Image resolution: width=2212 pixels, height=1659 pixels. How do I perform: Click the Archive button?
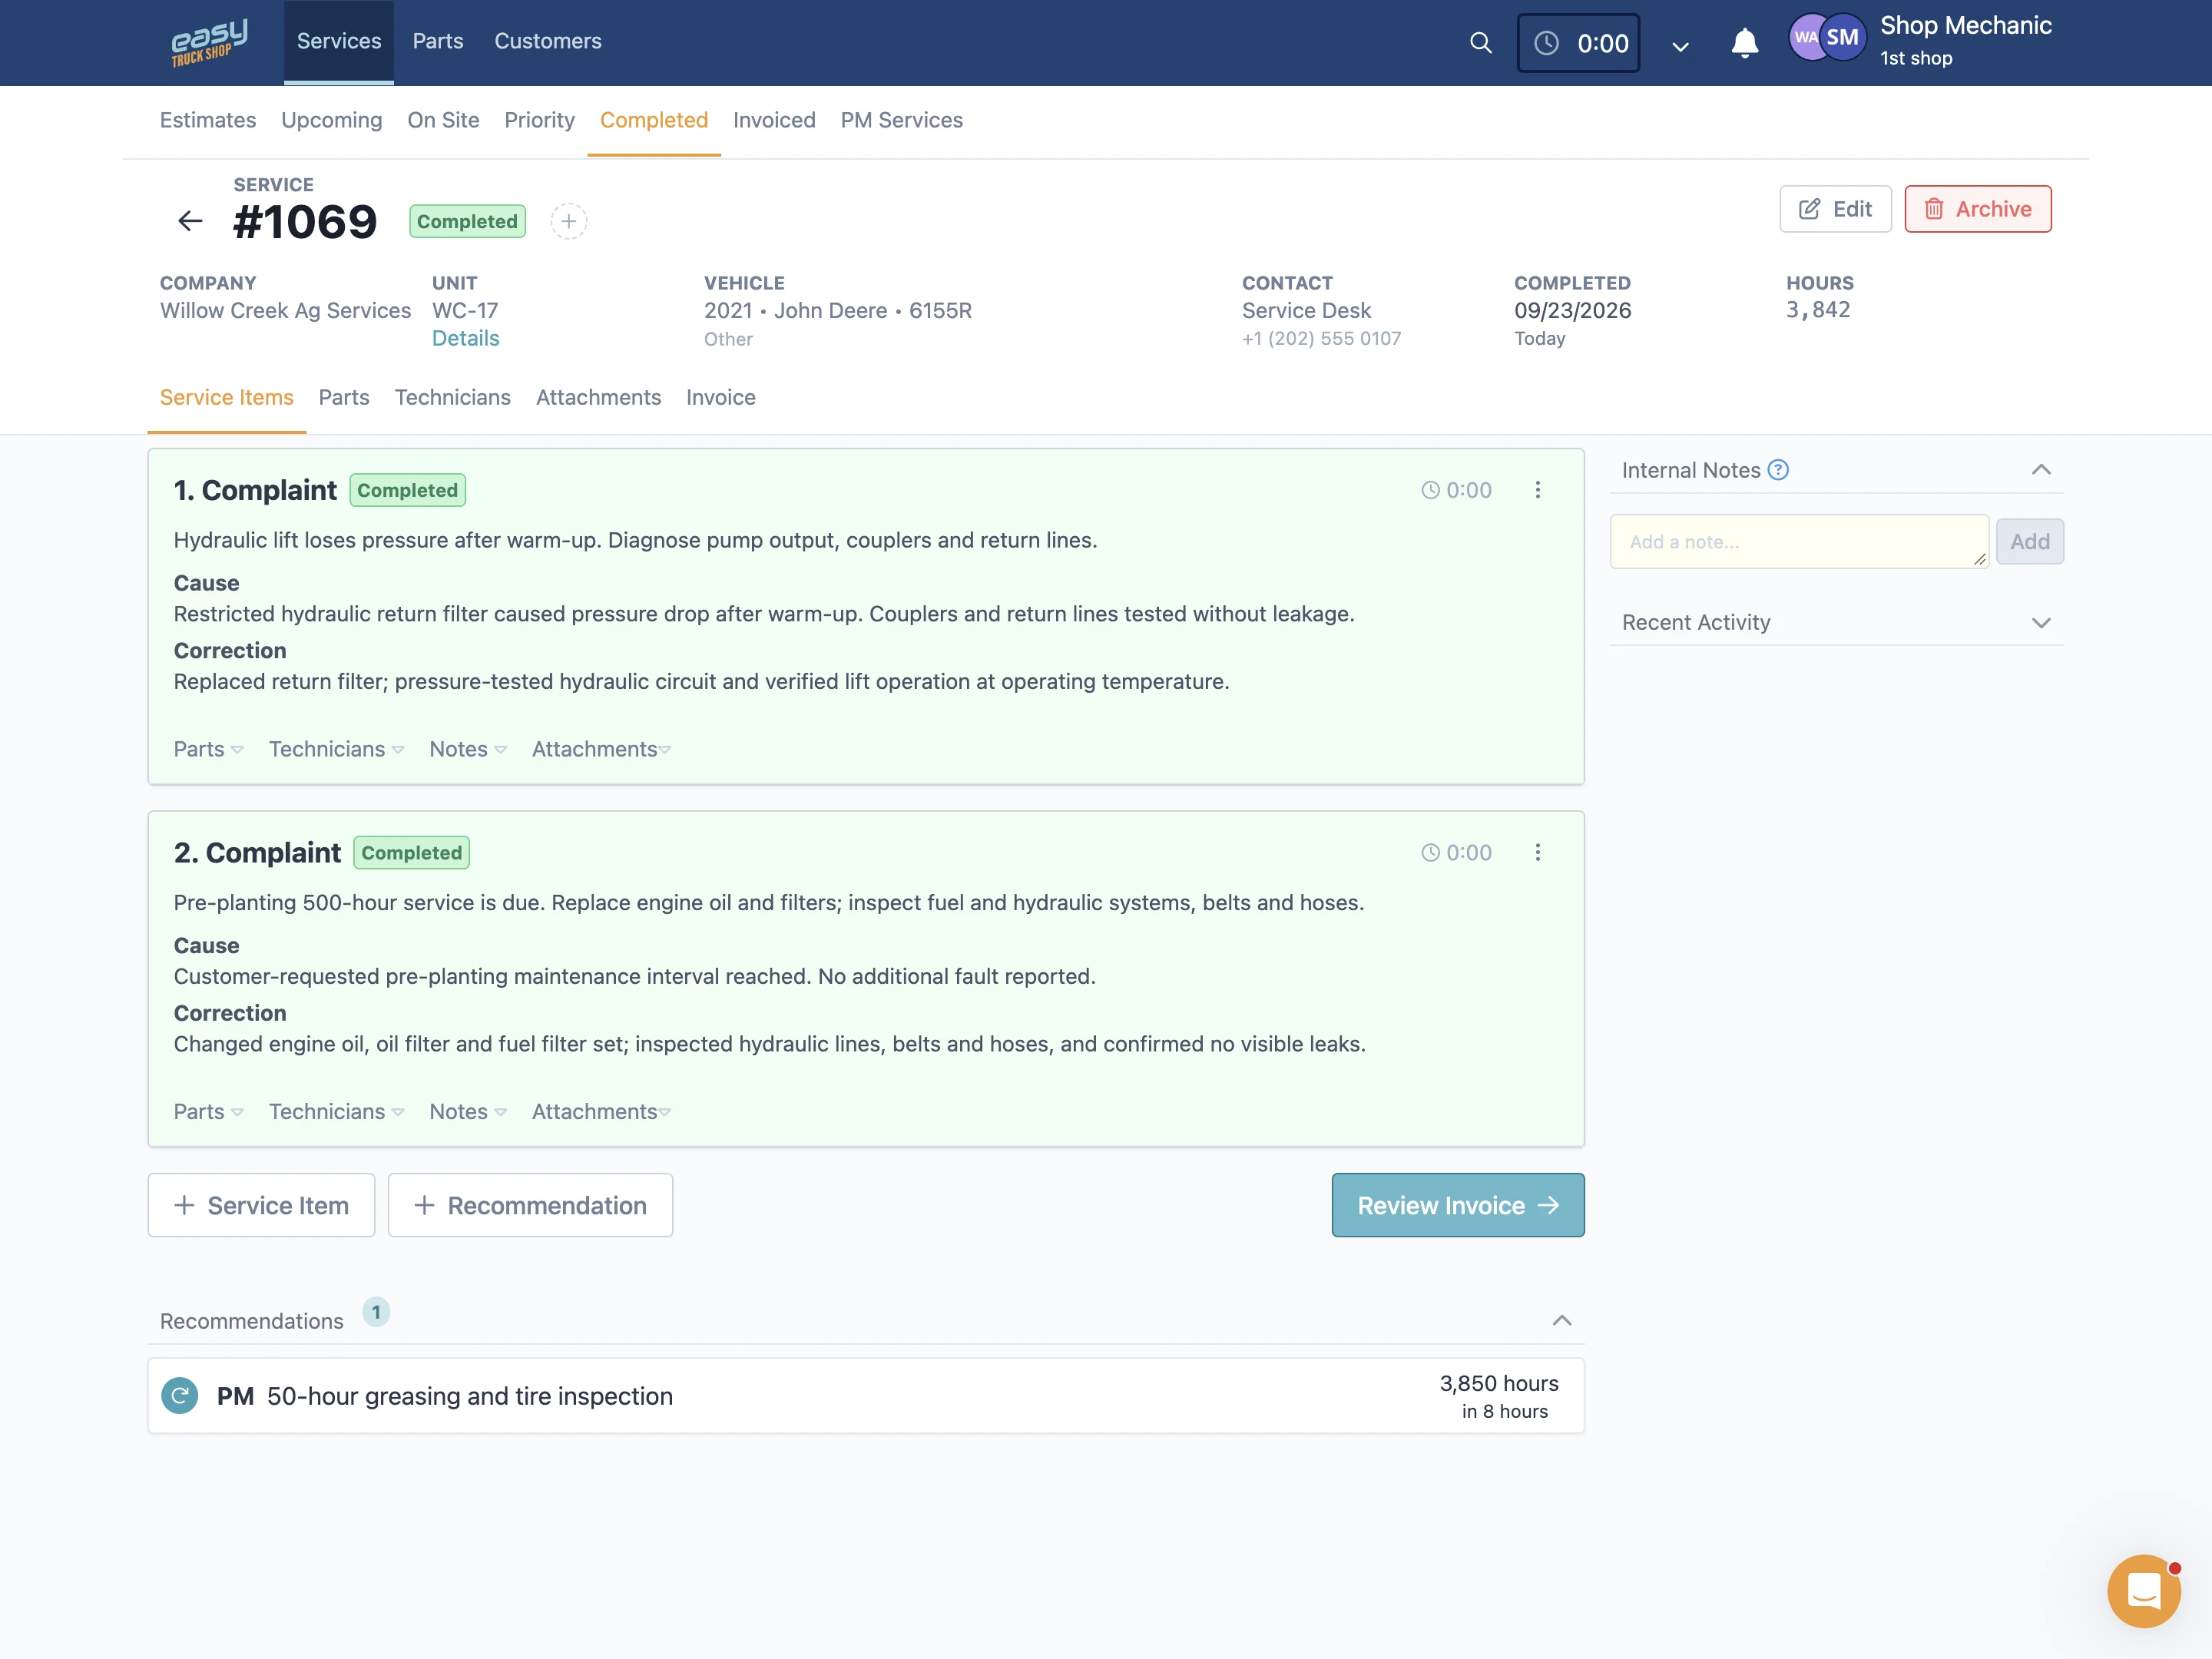[1977, 209]
